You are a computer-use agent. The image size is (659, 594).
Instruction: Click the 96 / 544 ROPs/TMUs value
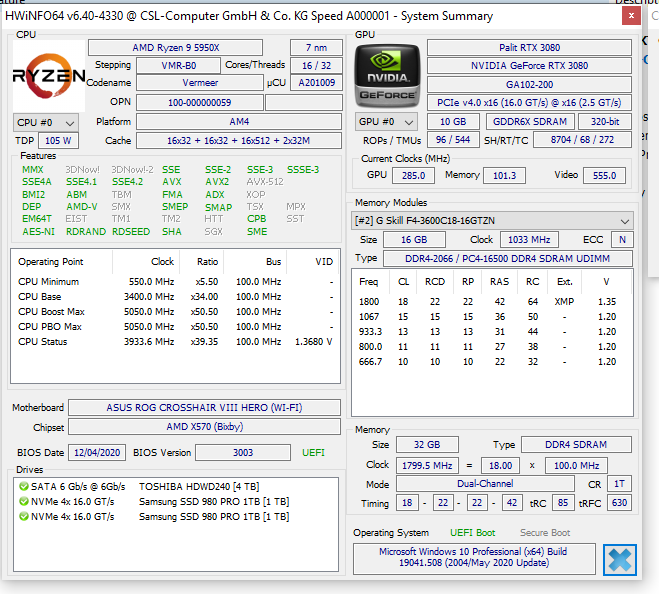[x=453, y=140]
